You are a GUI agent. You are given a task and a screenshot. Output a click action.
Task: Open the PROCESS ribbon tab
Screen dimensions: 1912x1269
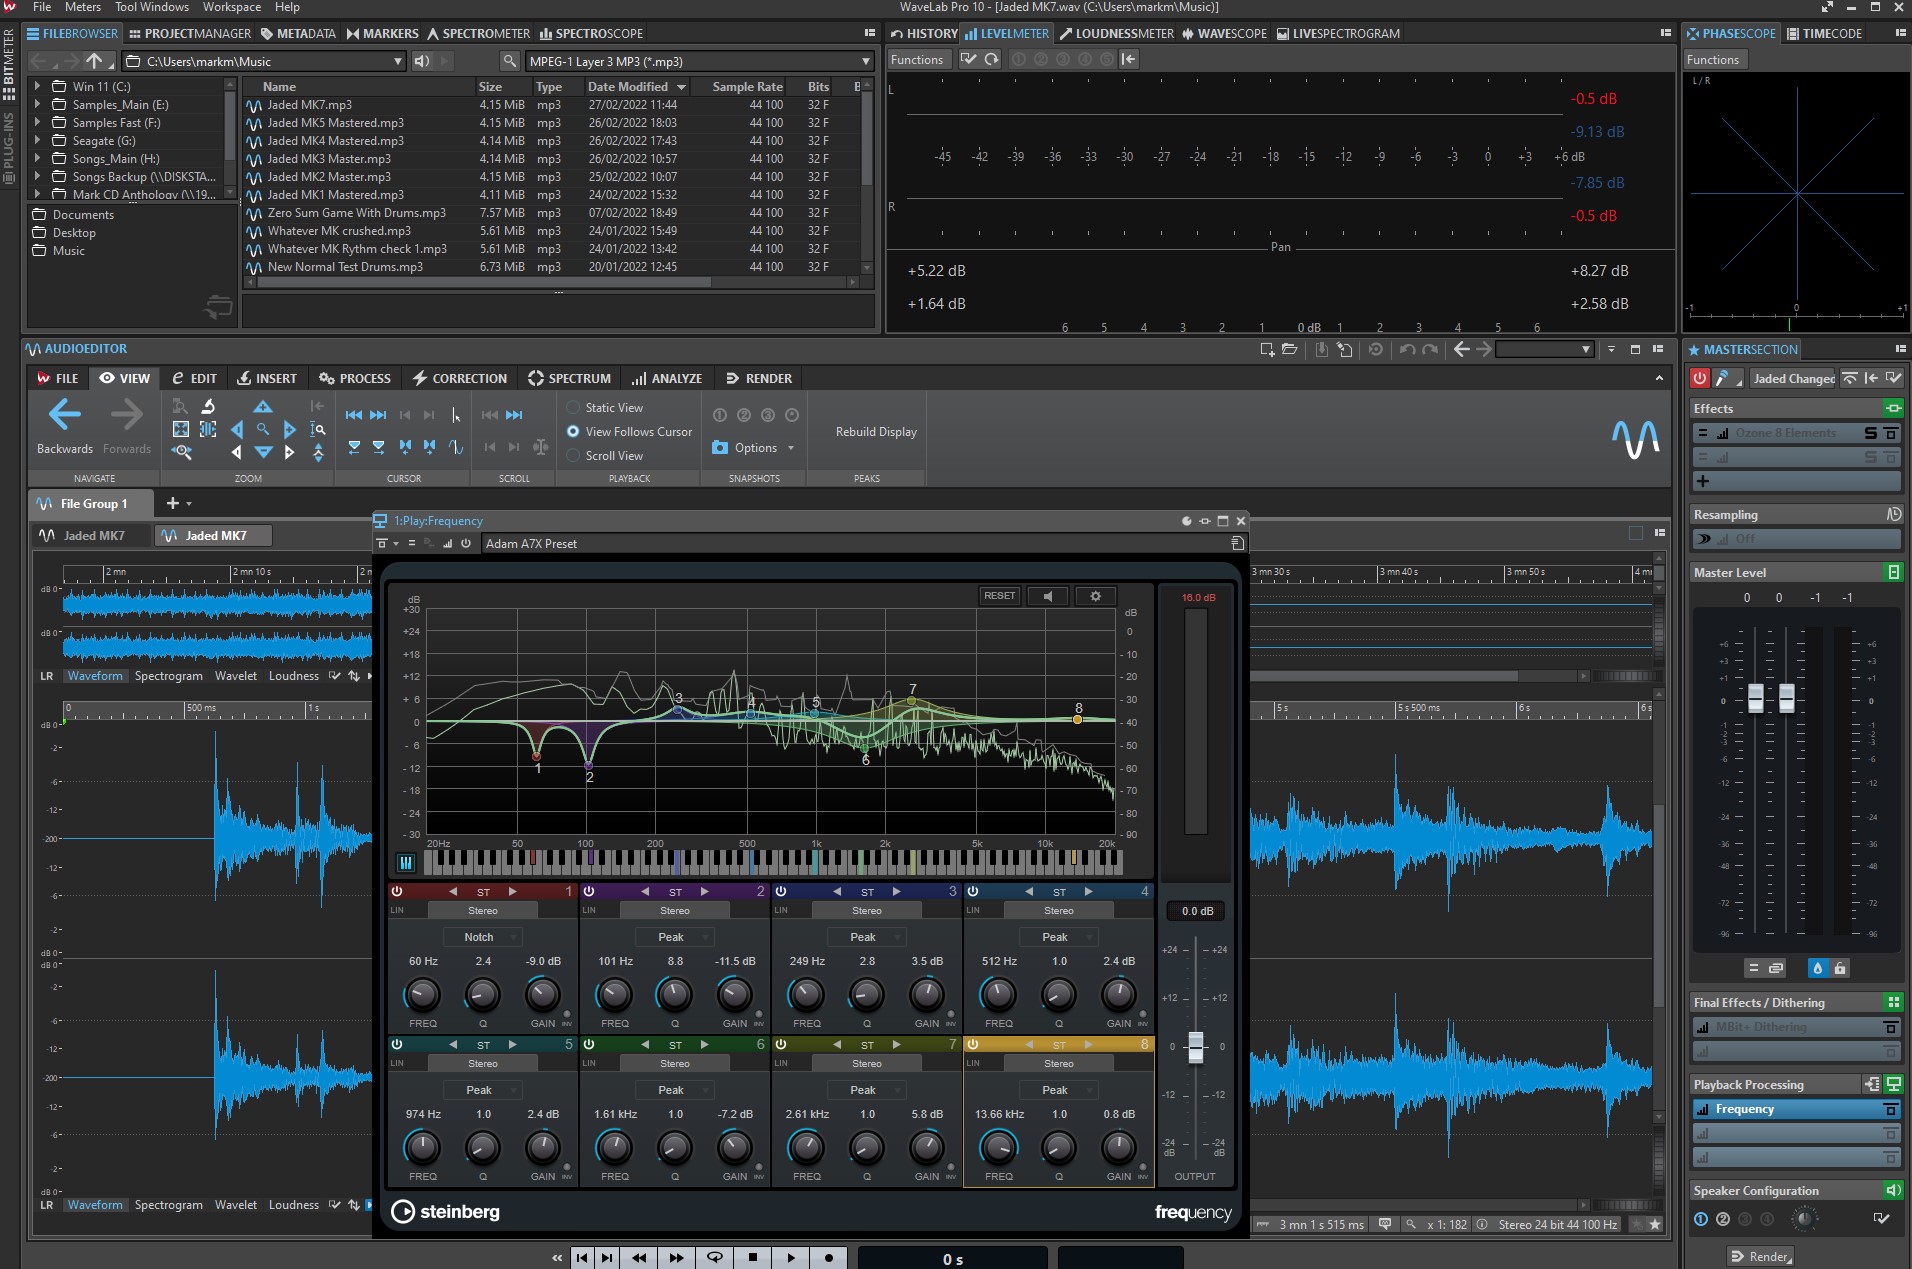point(355,378)
